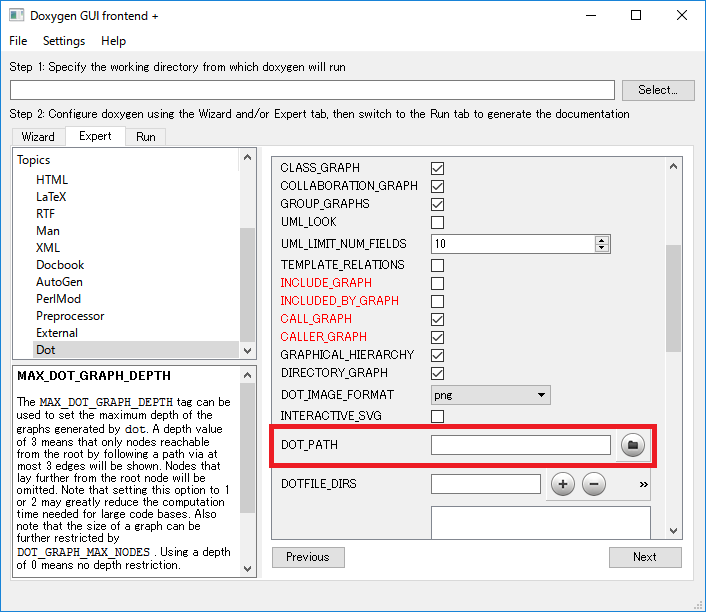Screen dimensions: 706x612
Task: Select the Man topic
Action: tap(48, 231)
